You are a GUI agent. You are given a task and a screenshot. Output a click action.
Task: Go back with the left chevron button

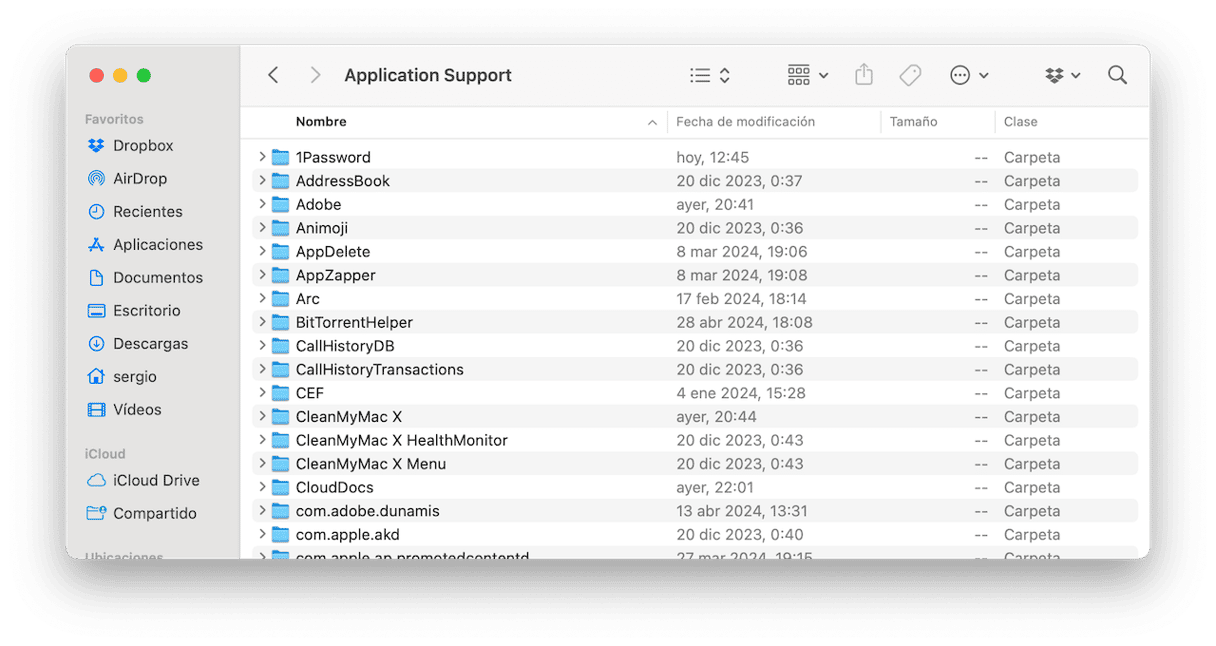[273, 75]
